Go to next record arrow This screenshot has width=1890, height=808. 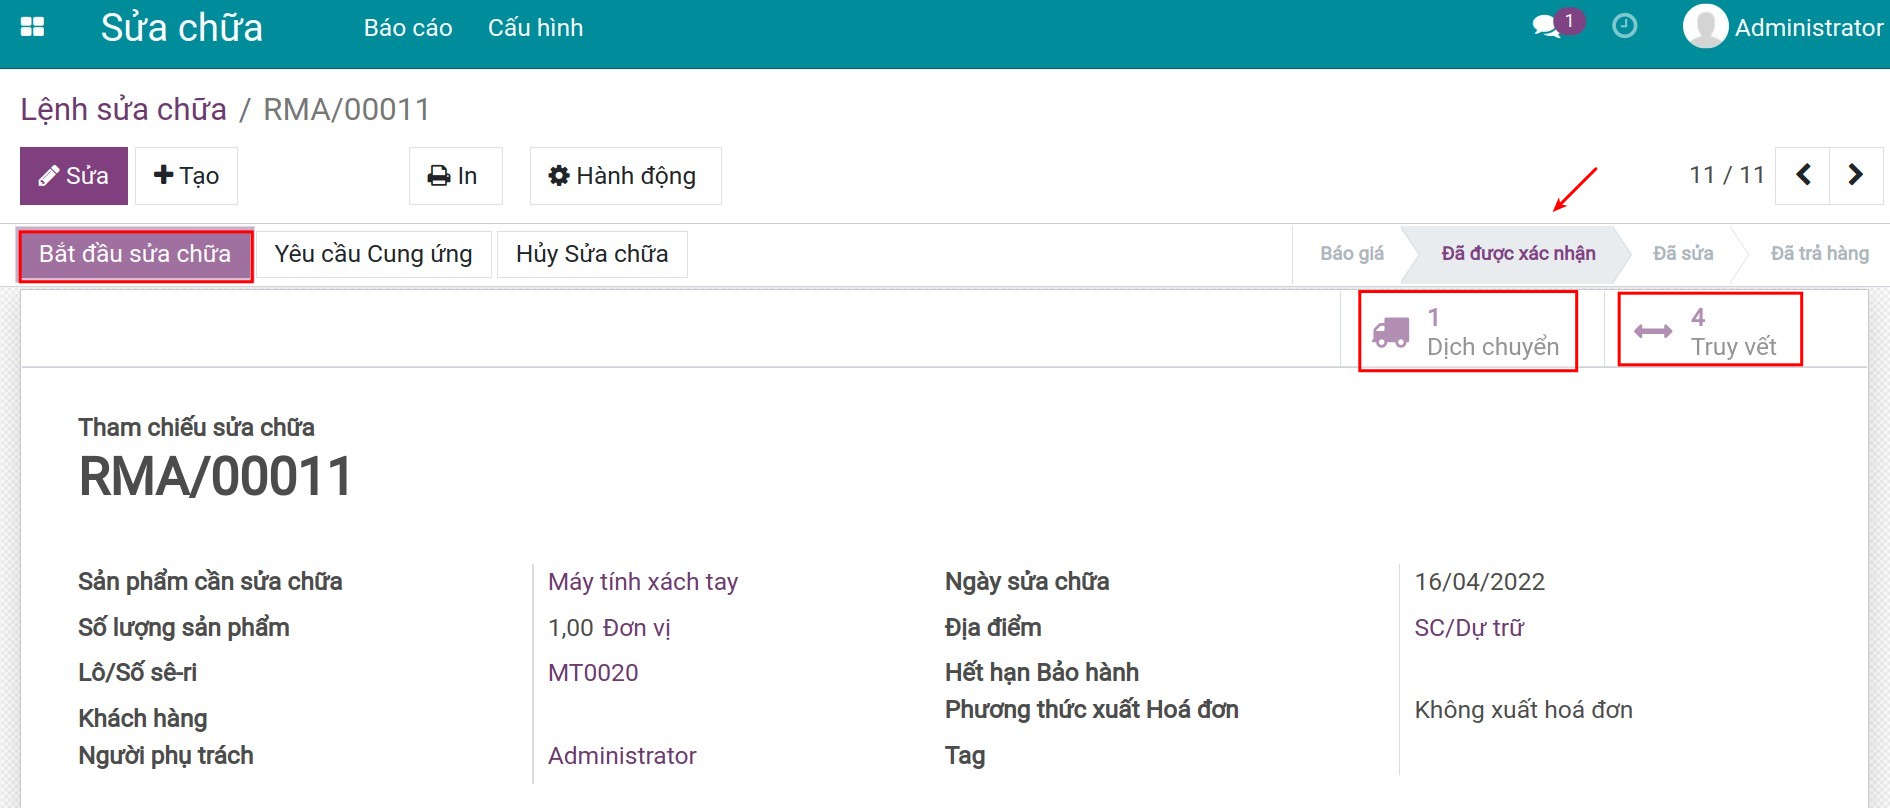[1856, 175]
